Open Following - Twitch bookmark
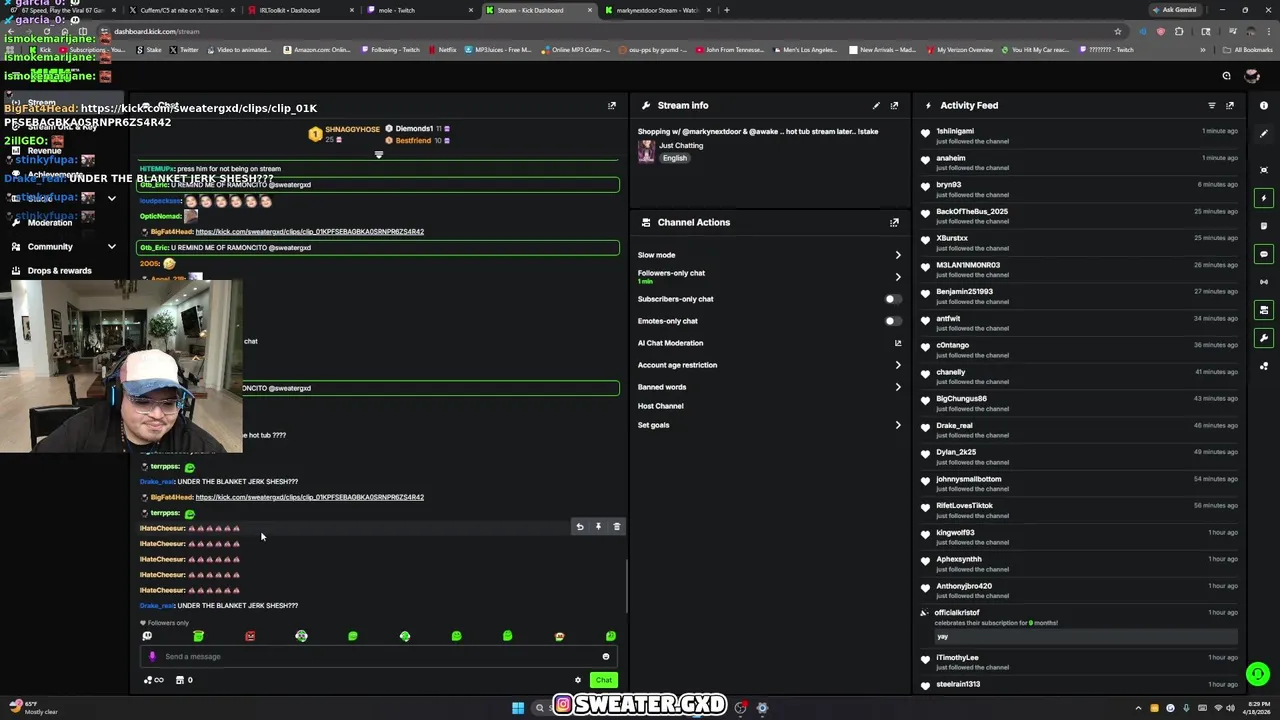The width and height of the screenshot is (1280, 720). (390, 50)
